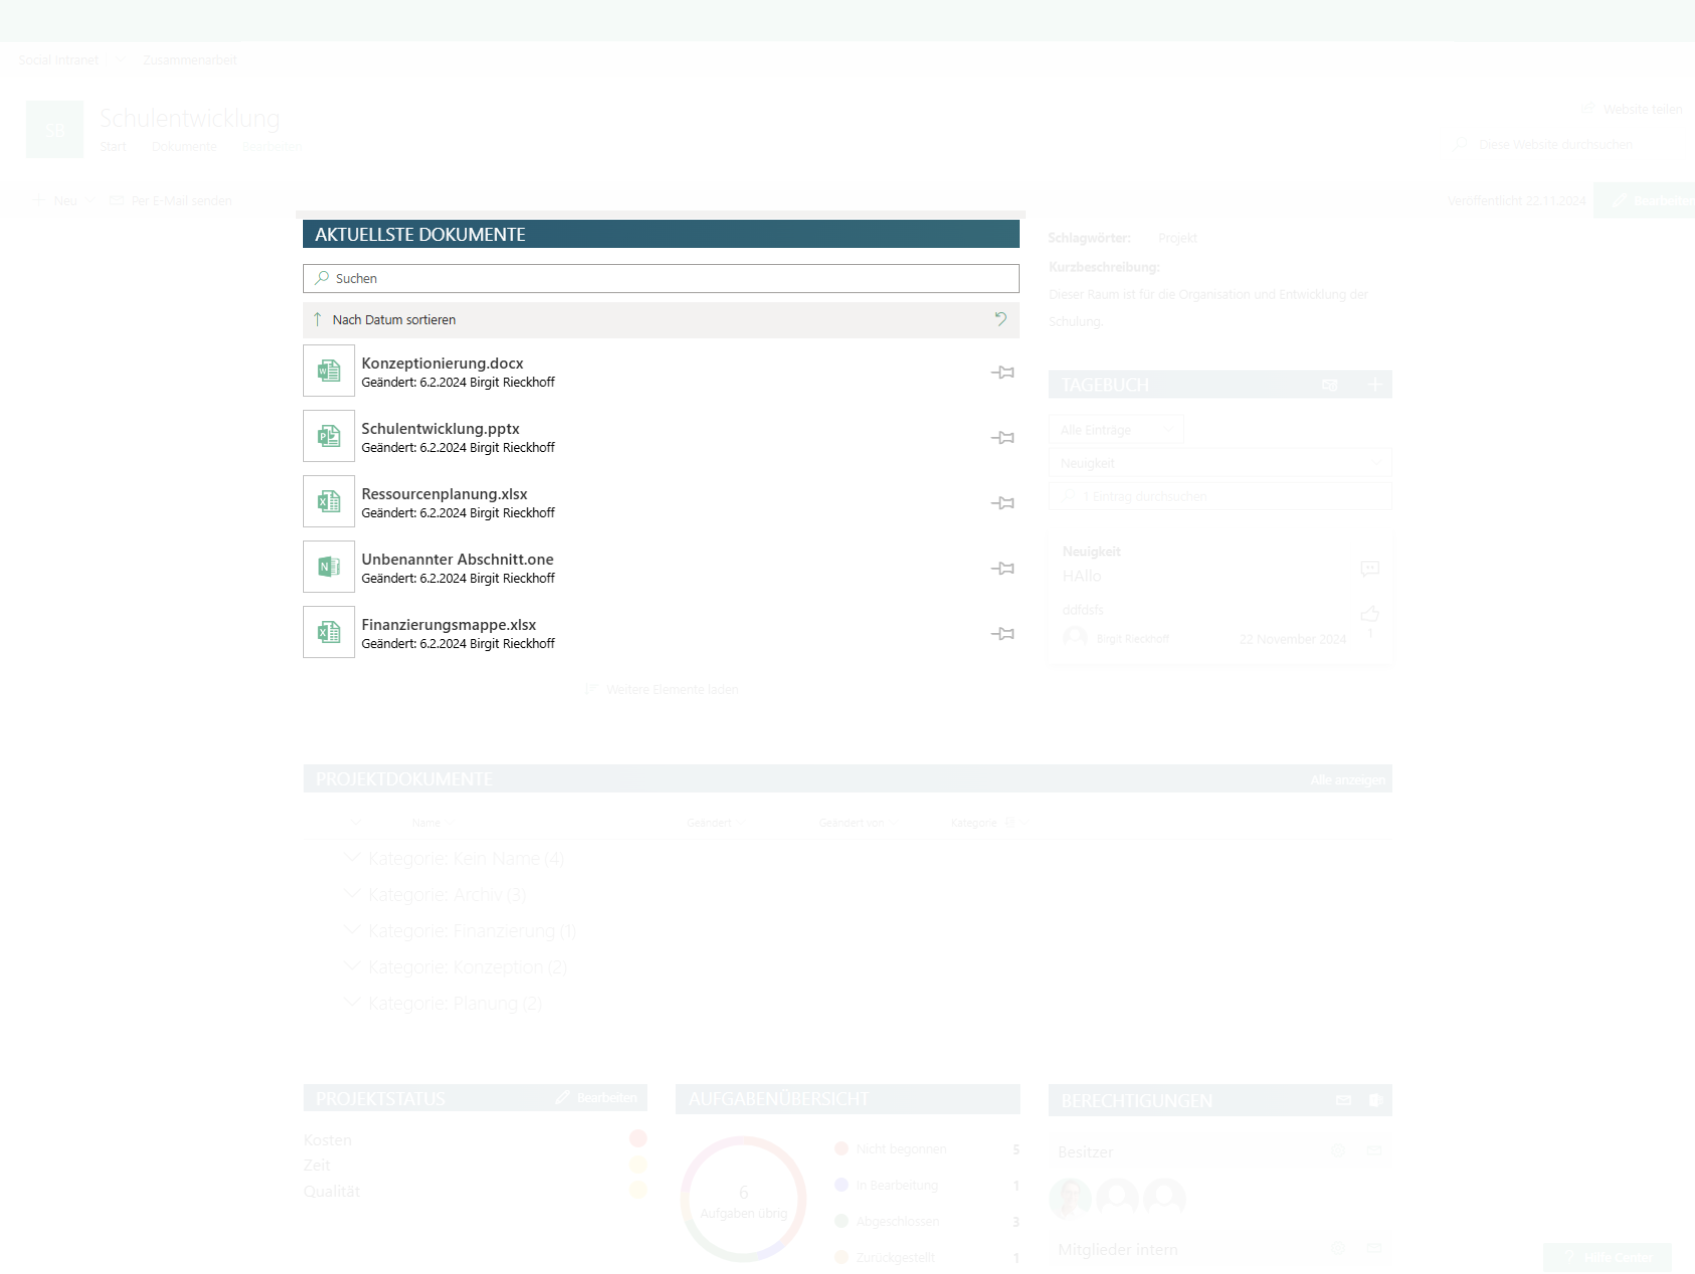Click Weitere Elemente laden link

click(x=662, y=689)
